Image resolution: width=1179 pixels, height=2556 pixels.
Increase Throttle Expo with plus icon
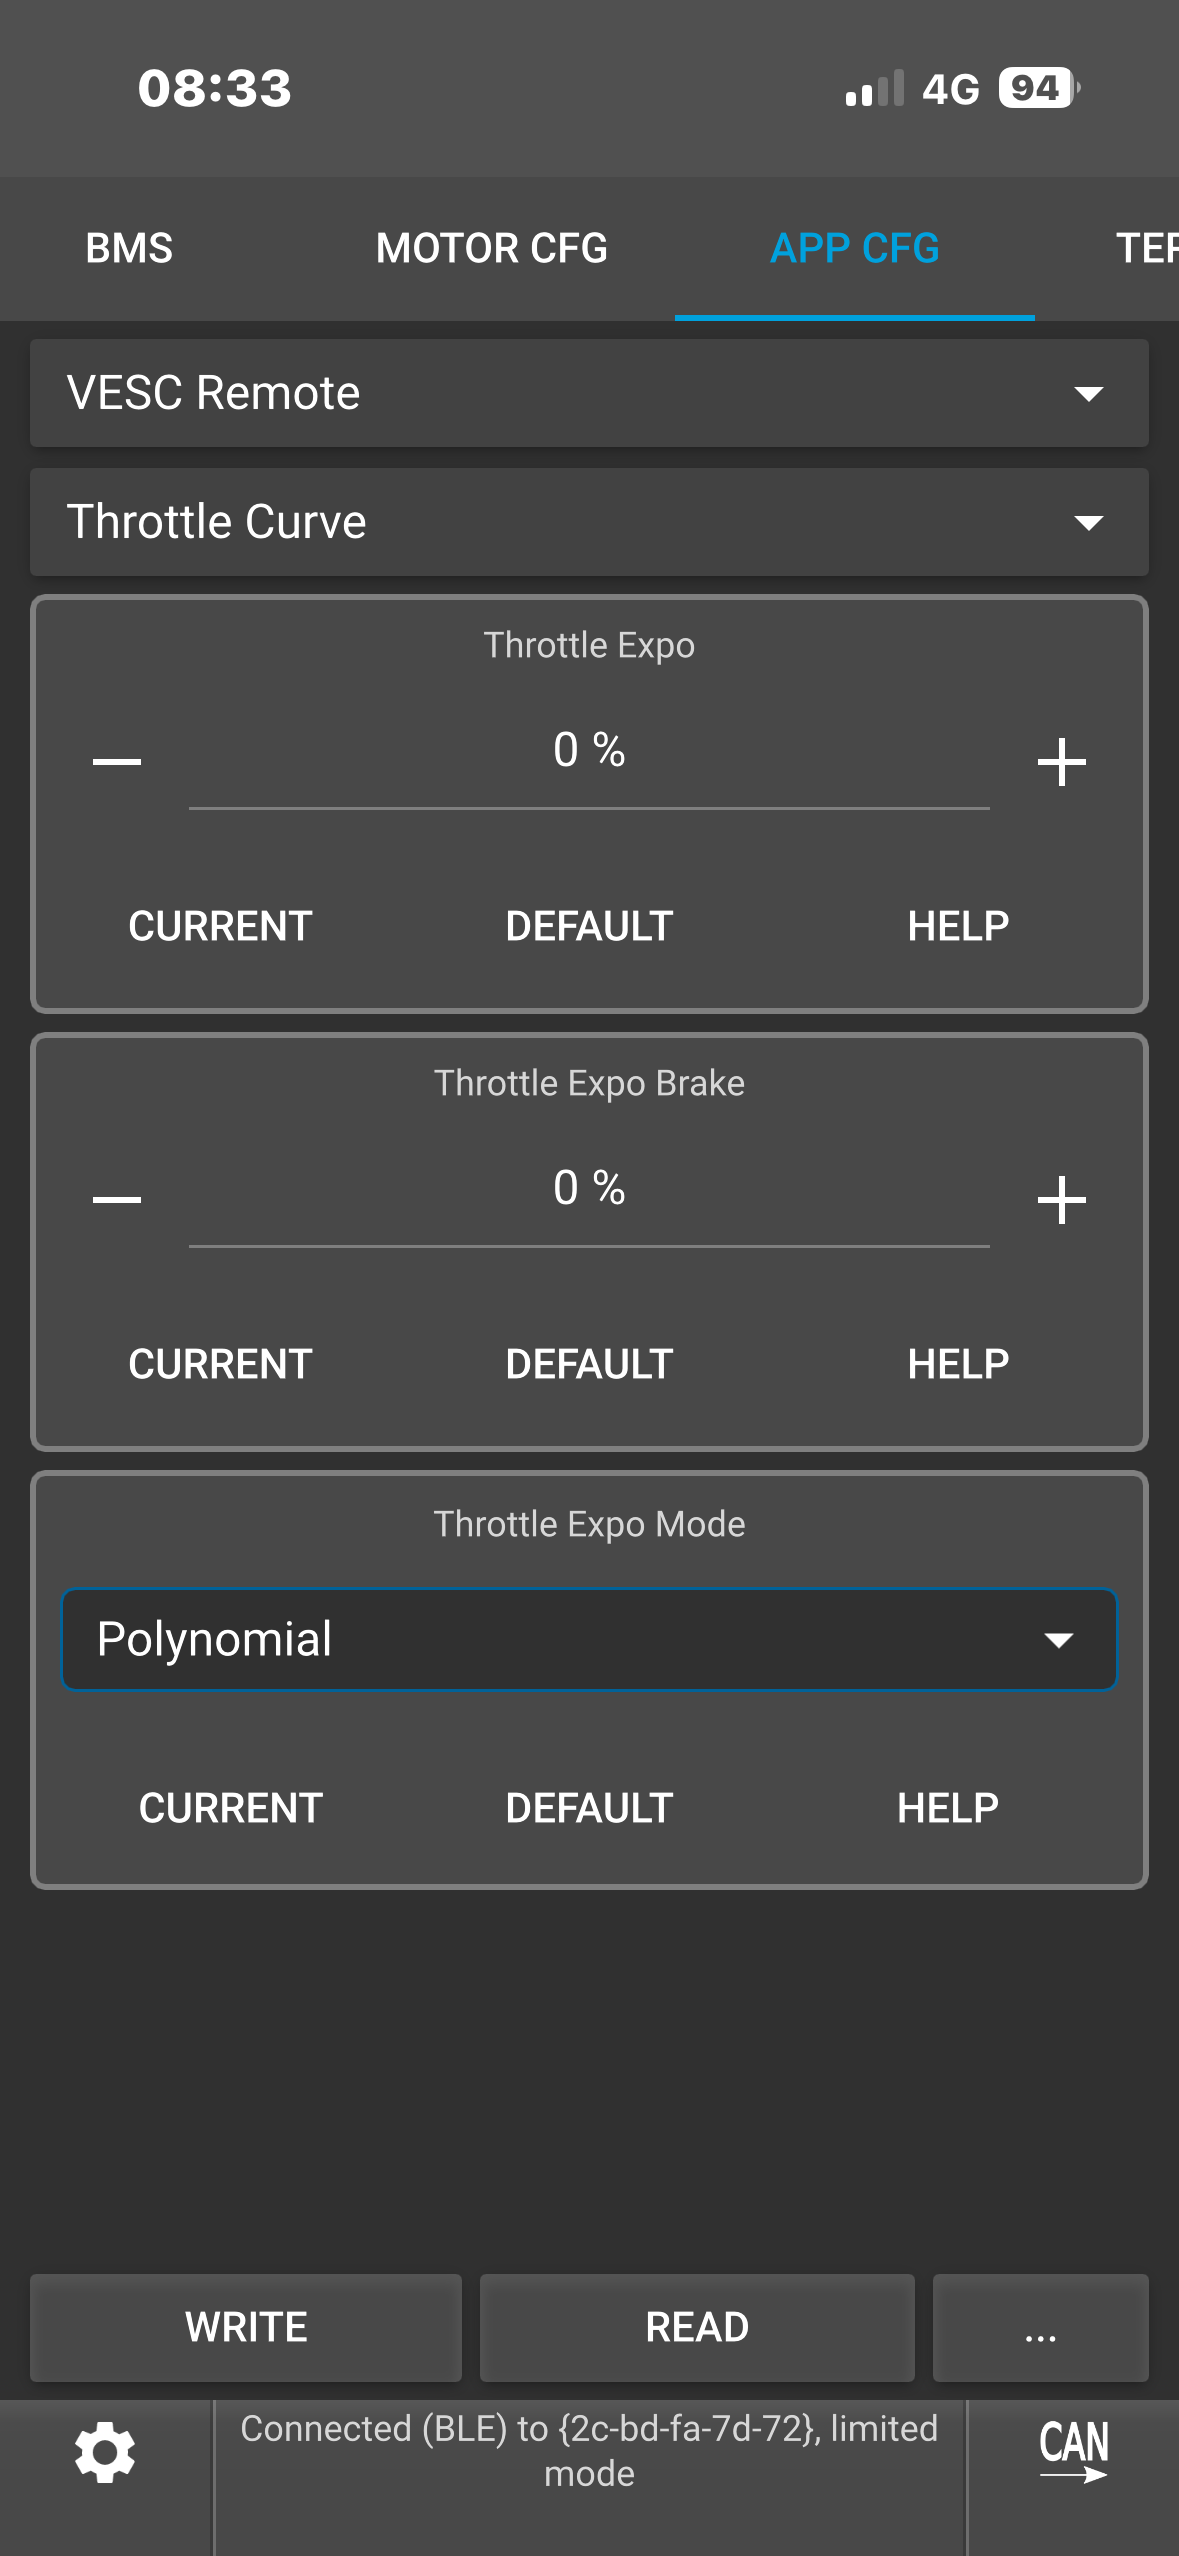(1061, 762)
